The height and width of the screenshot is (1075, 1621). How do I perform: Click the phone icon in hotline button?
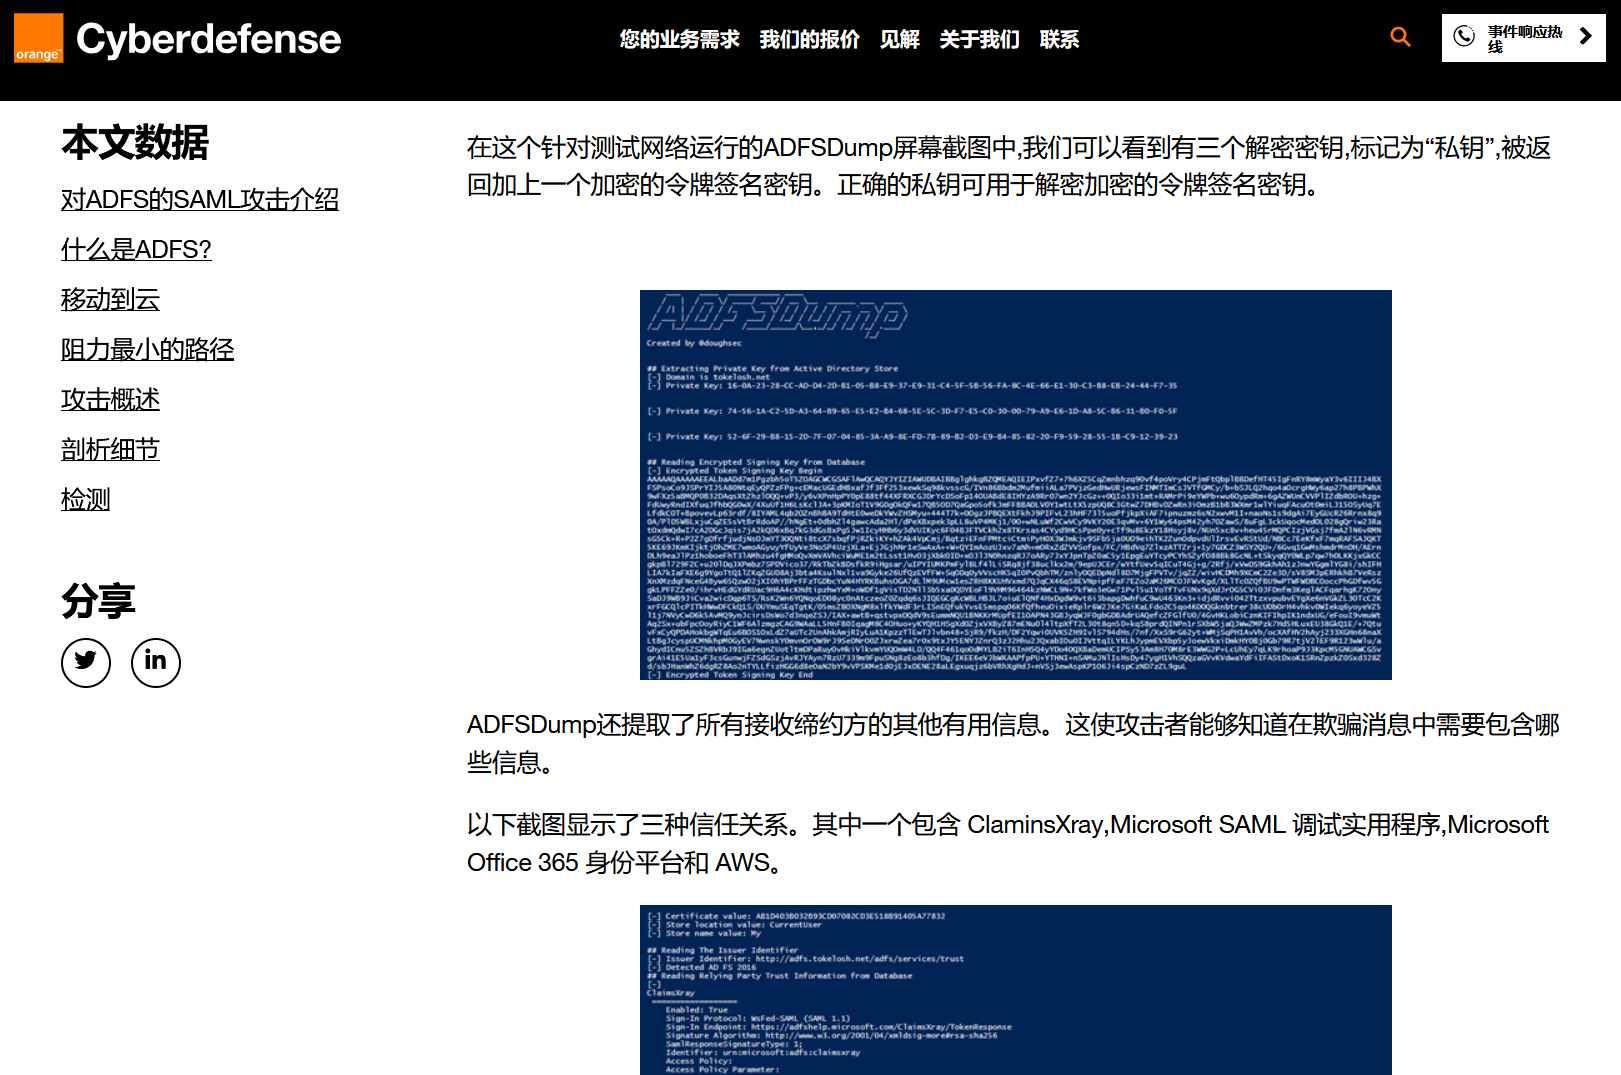coord(1464,37)
